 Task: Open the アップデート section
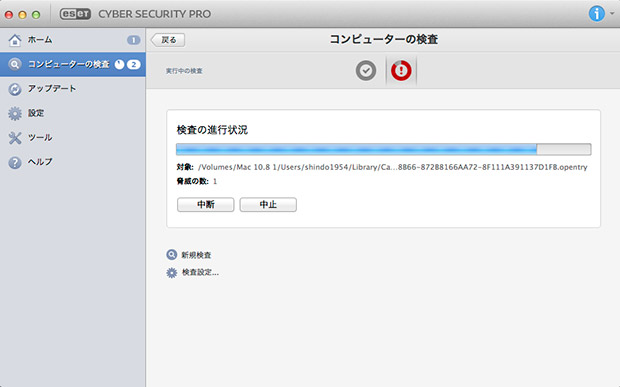tap(73, 89)
